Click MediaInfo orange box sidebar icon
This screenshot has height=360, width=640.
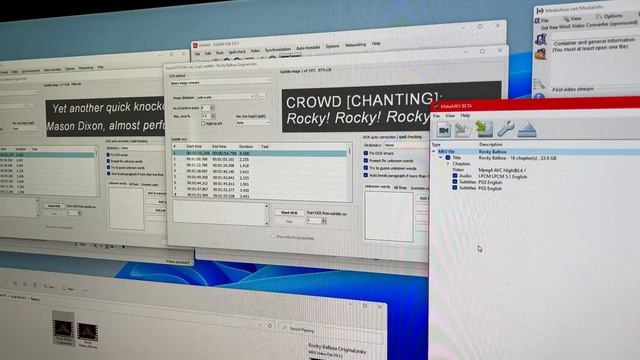540,54
